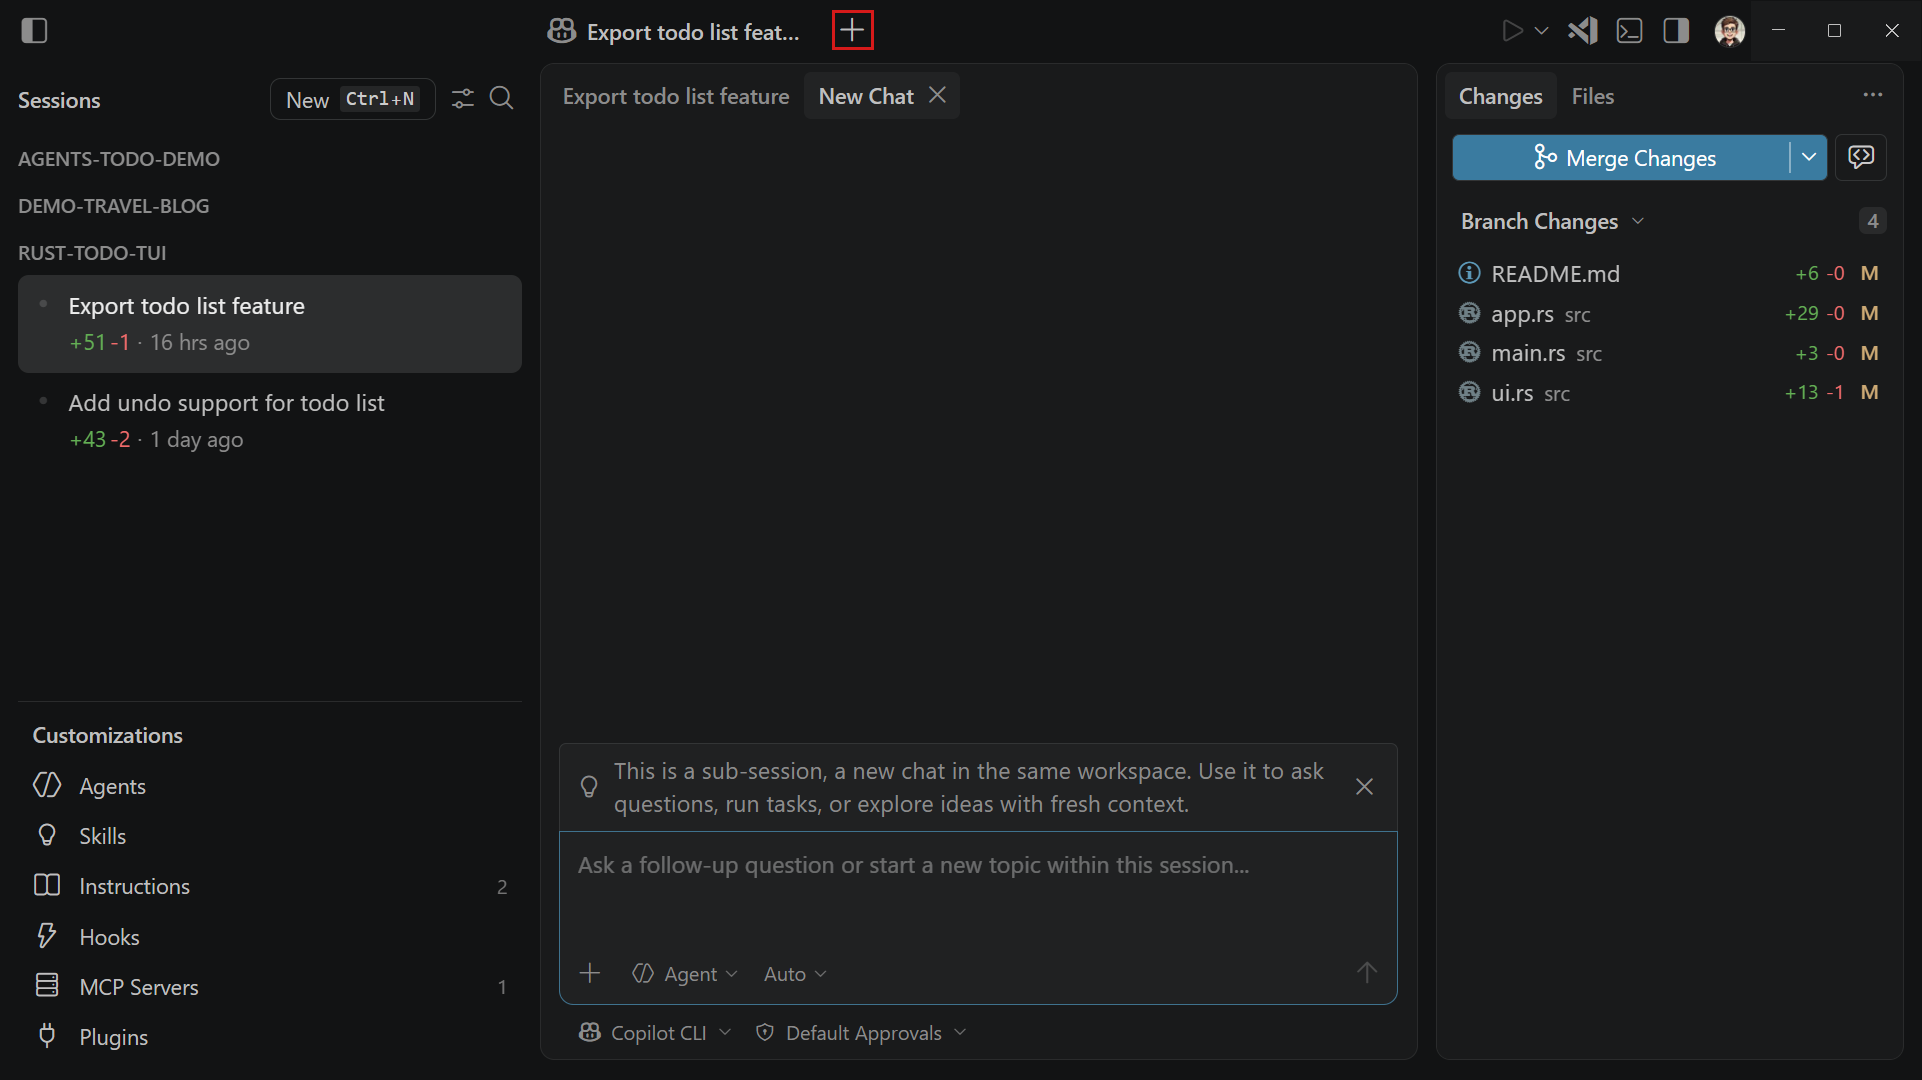Open the Agent mode dropdown
The image size is (1922, 1080).
click(x=685, y=973)
